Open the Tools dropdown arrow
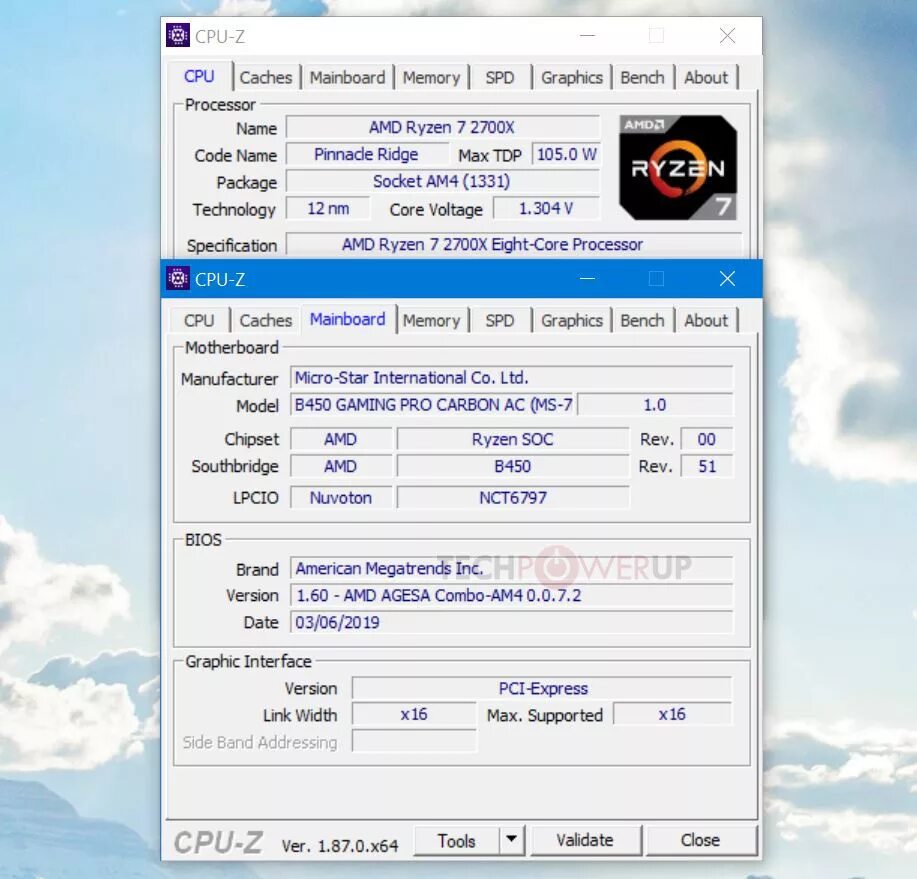The width and height of the screenshot is (917, 879). [512, 839]
